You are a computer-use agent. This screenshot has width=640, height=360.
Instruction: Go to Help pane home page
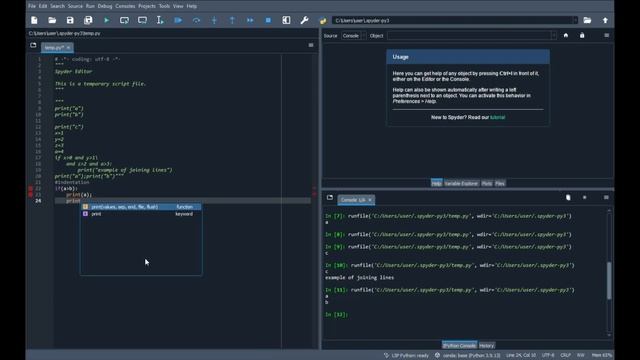pos(566,36)
